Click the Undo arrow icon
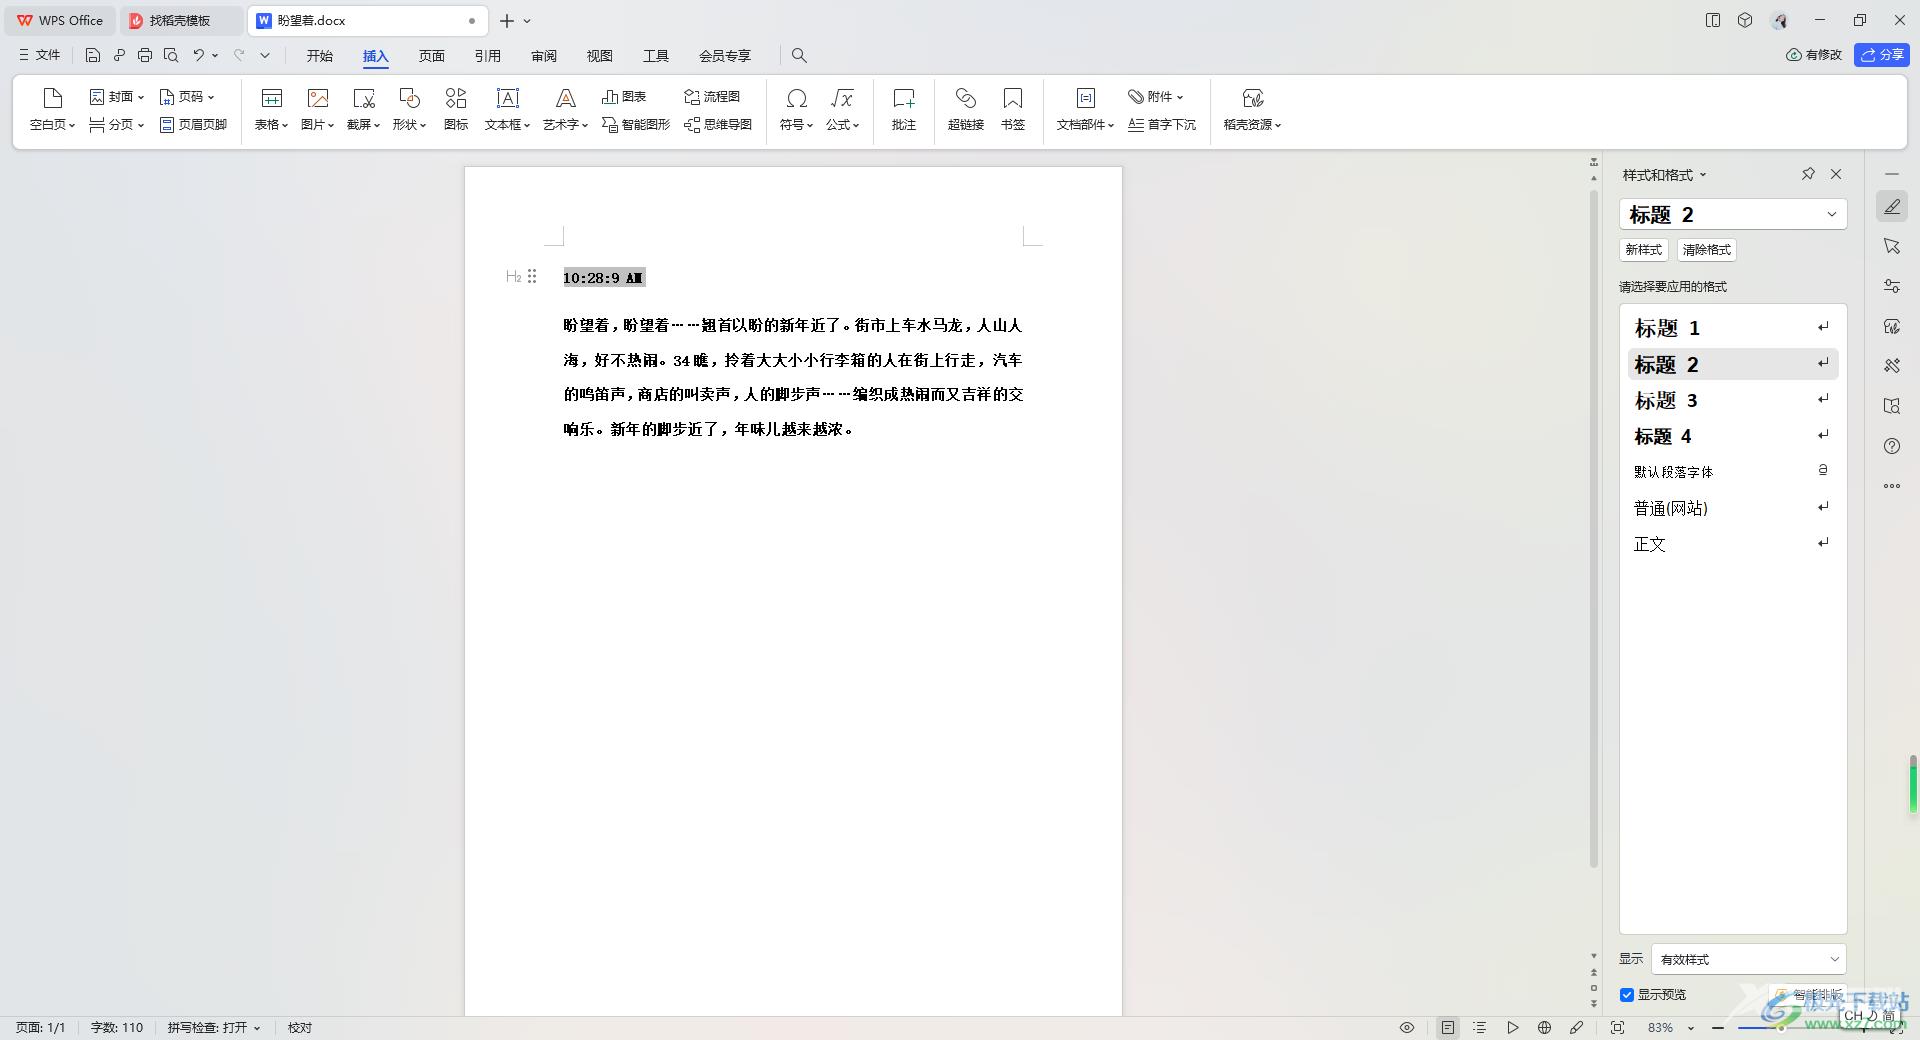Screen dimensions: 1920x1040 (199, 55)
